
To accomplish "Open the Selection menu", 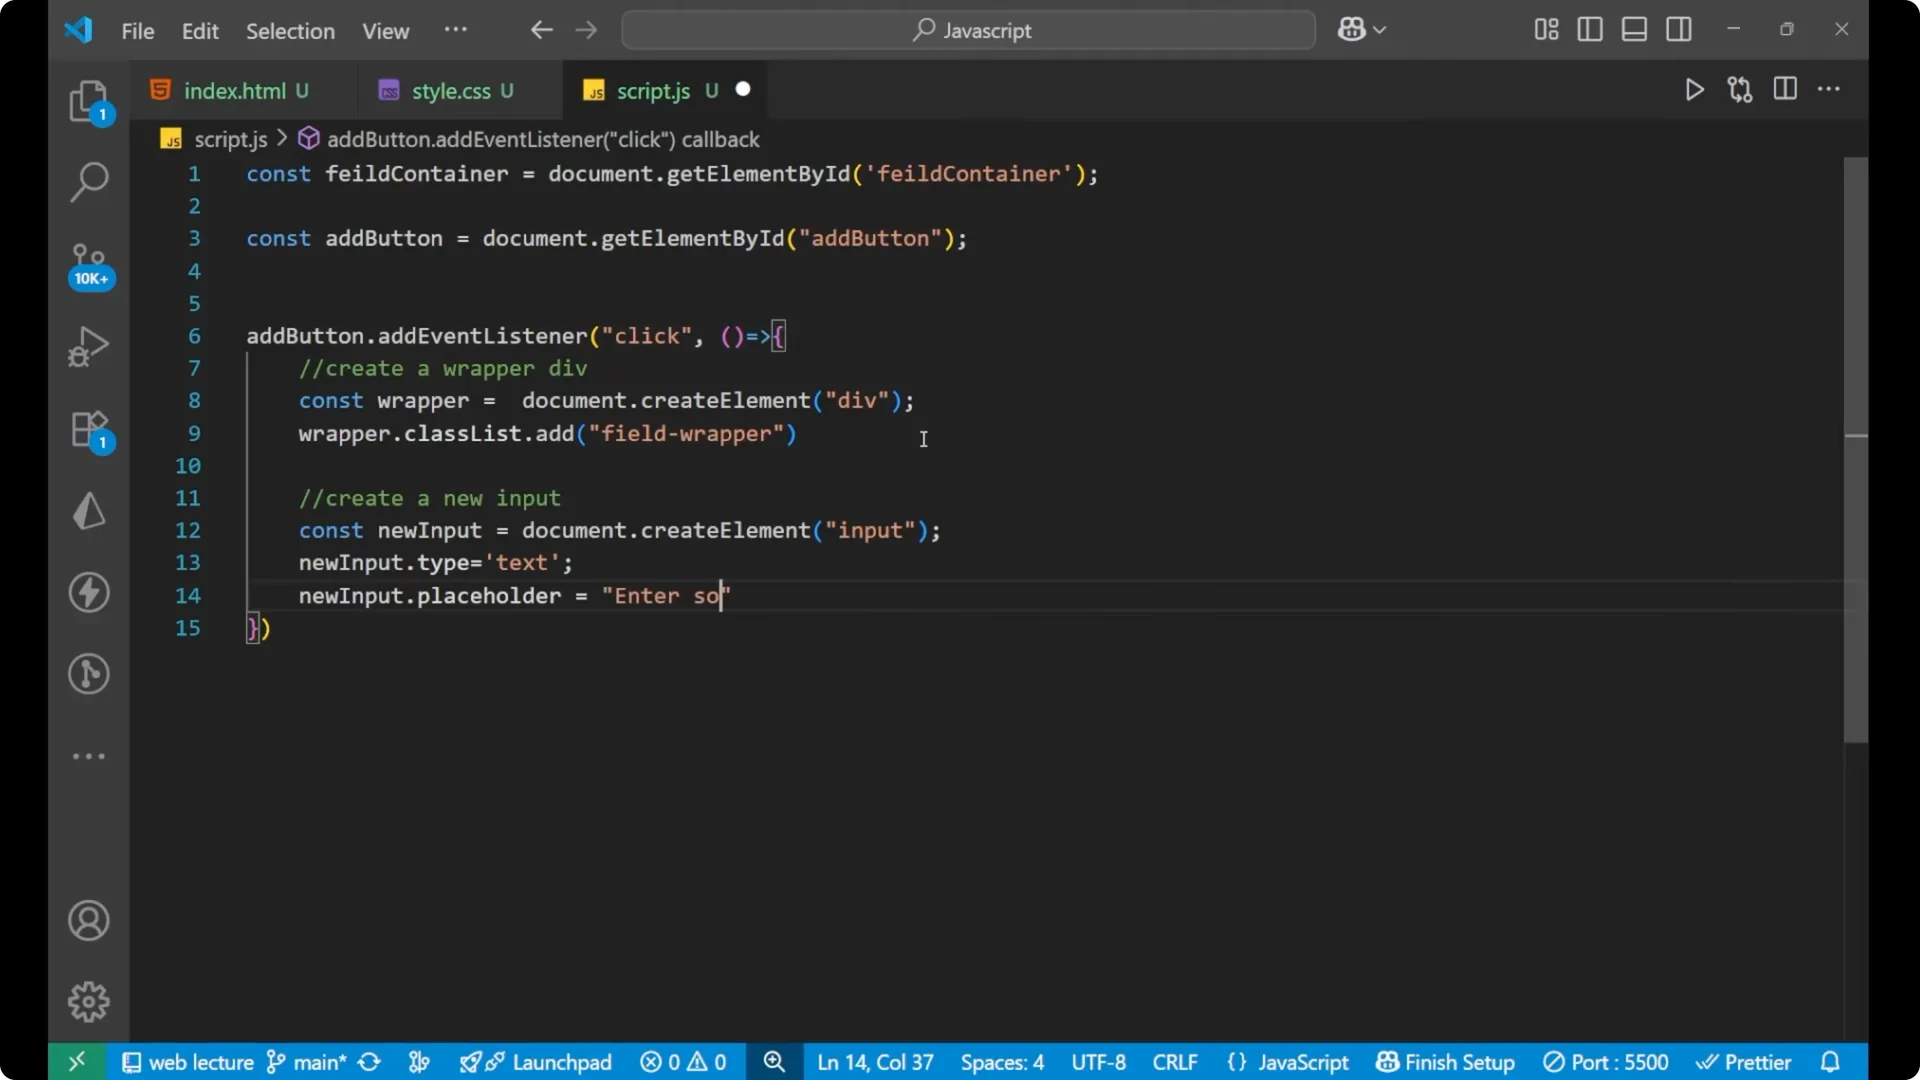I will (290, 31).
